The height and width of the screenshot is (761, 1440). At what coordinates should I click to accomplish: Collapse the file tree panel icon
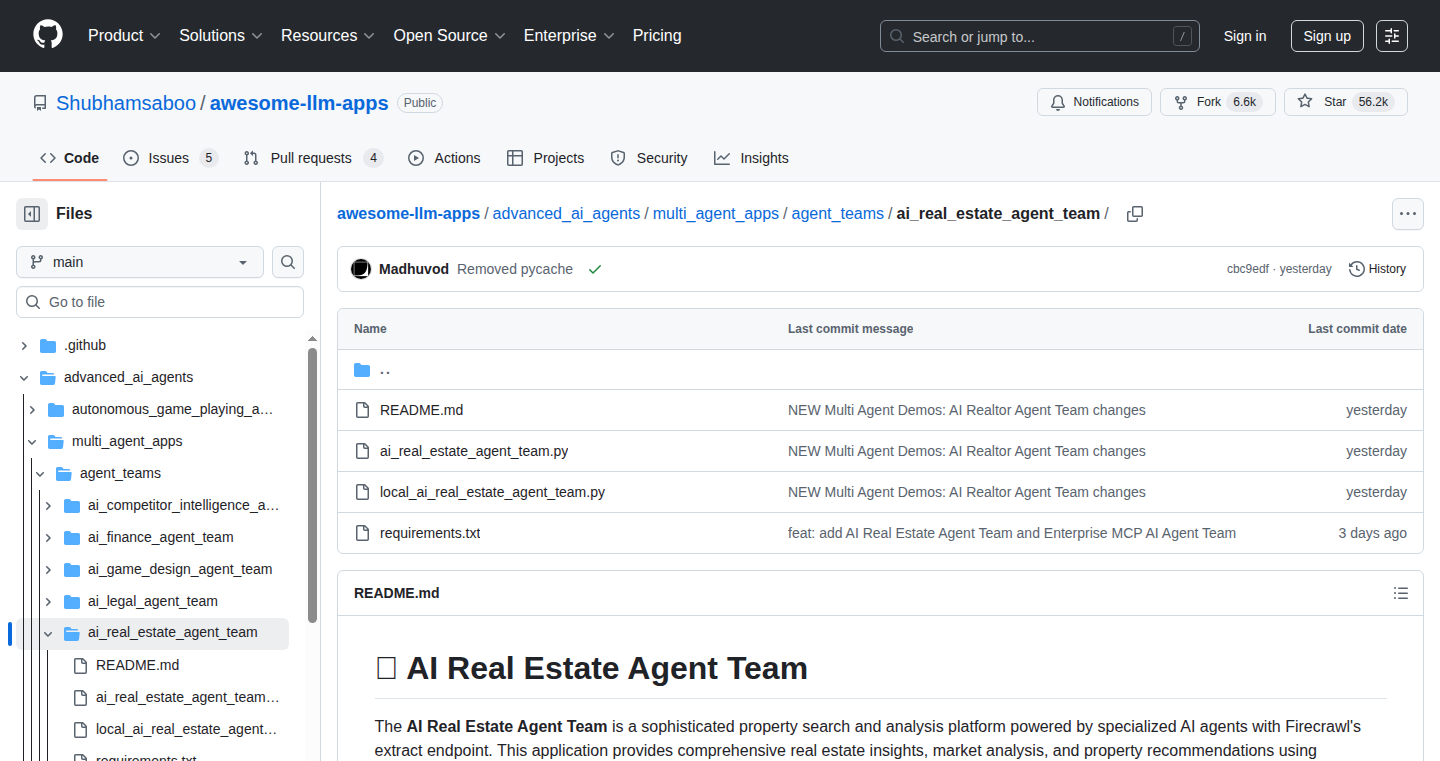tap(32, 213)
